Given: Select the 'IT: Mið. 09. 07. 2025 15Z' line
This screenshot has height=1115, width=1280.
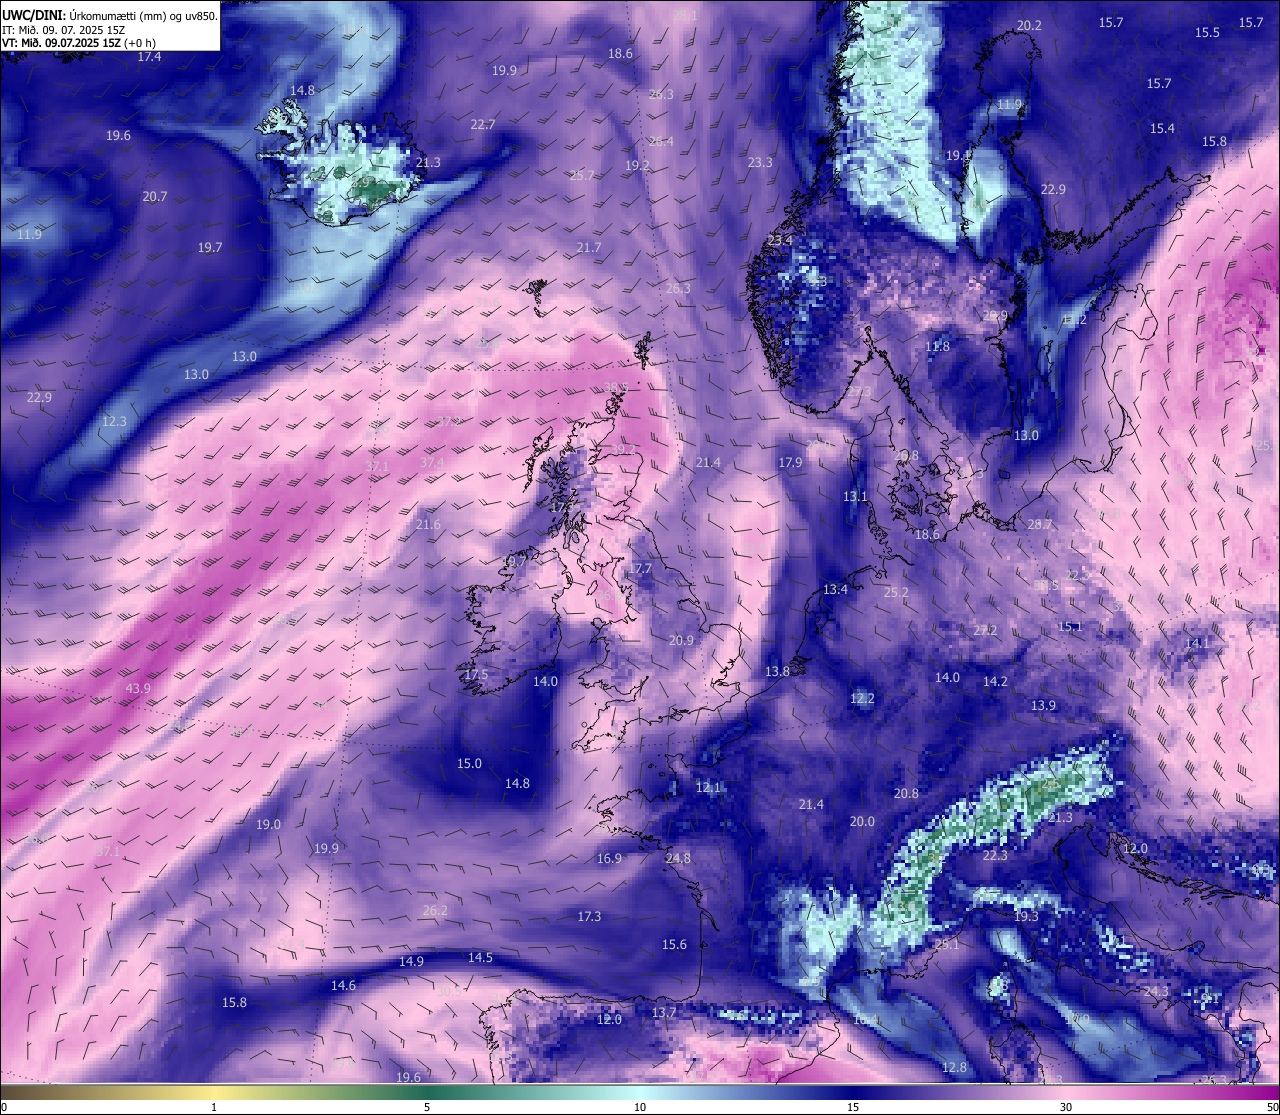Looking at the screenshot, I should tap(64, 30).
